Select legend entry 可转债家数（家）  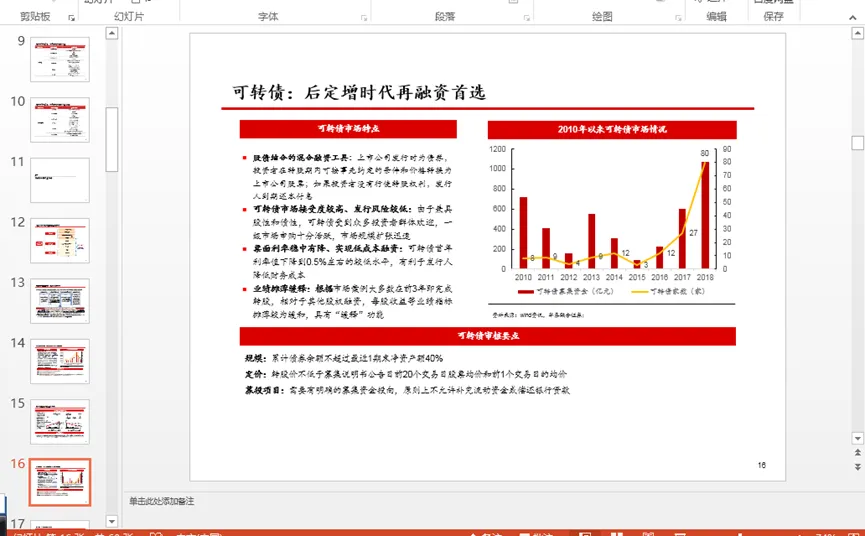point(668,291)
